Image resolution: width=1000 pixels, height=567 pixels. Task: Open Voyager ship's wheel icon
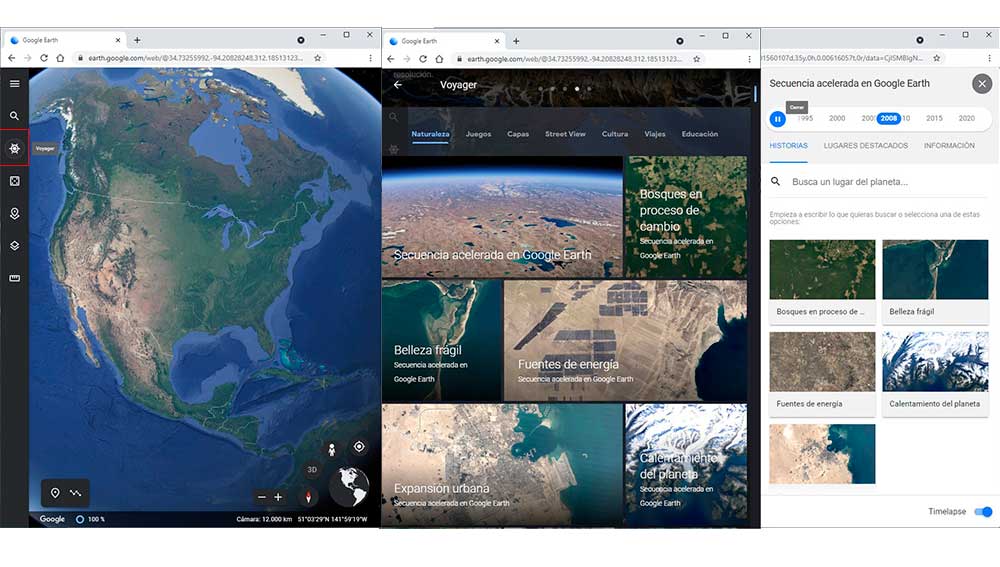14,148
